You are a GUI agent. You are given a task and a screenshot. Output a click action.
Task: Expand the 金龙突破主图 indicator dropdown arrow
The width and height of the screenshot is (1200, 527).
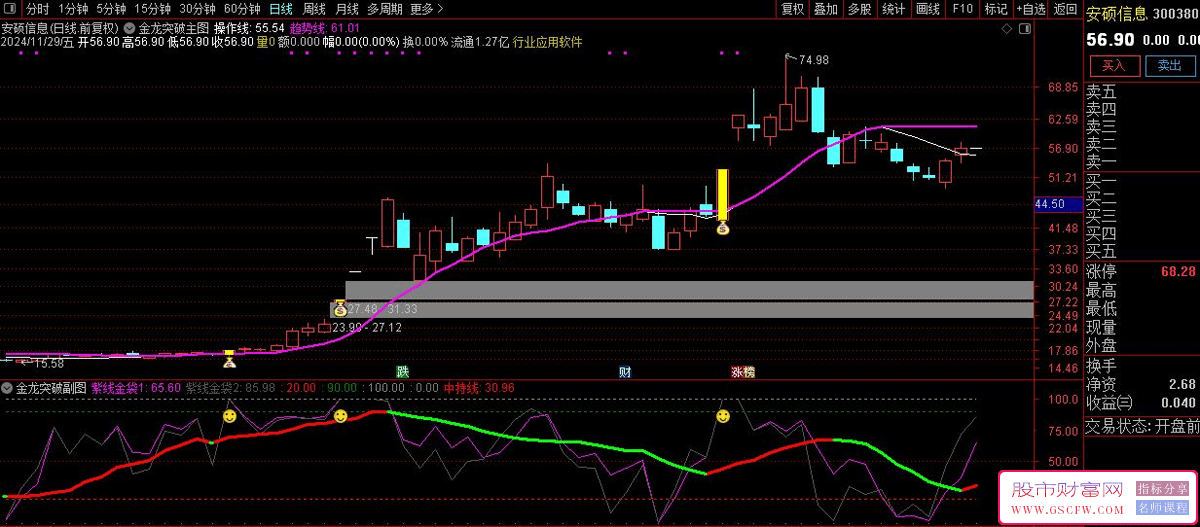click(130, 28)
